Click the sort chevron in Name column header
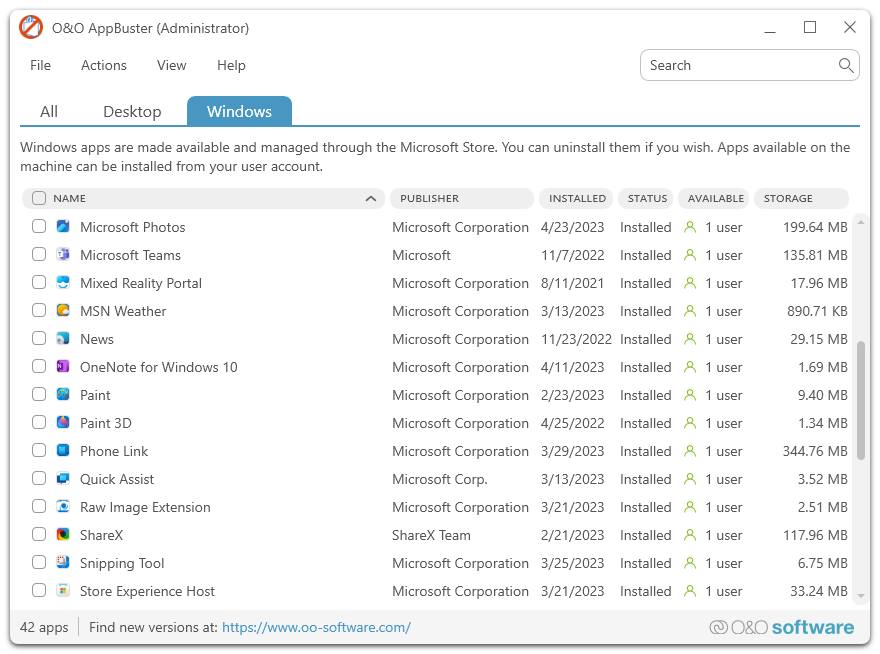Image resolution: width=880 pixels, height=654 pixels. point(371,199)
